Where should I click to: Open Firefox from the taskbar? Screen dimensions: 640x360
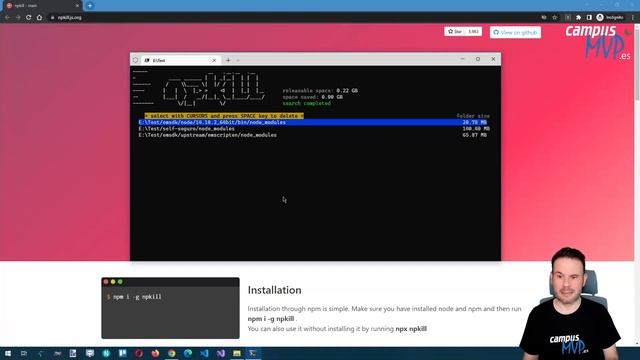tap(155, 353)
